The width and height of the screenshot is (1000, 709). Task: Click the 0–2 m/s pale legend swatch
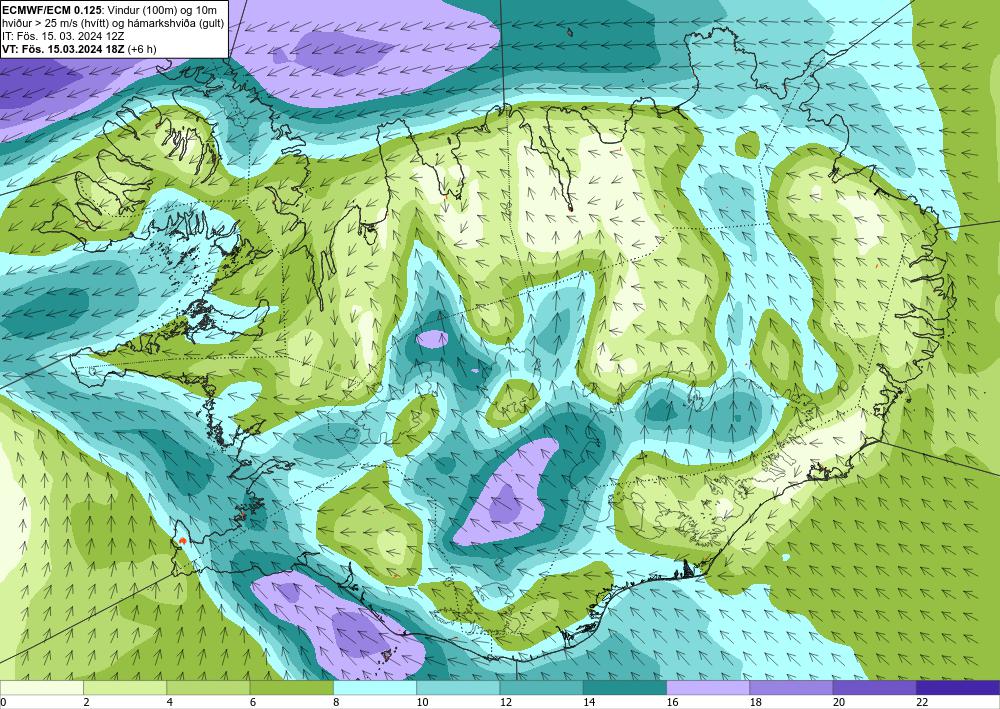[41, 687]
